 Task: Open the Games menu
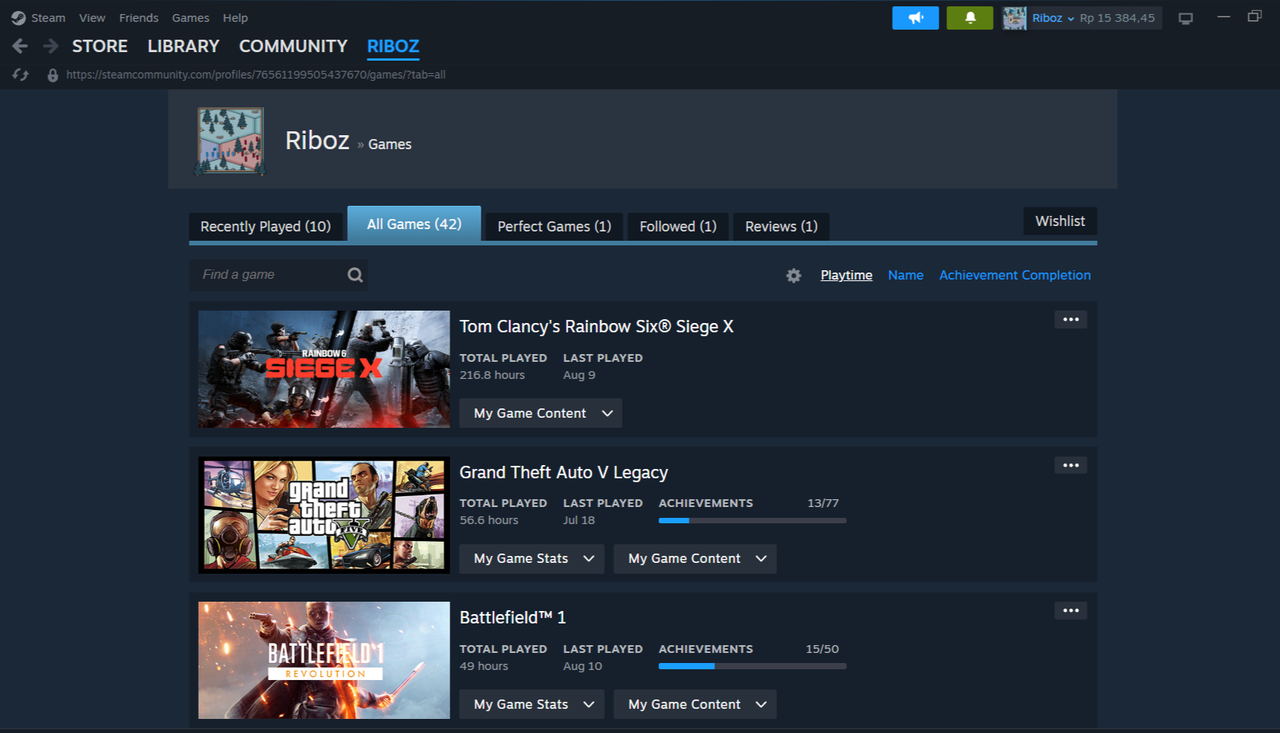(191, 18)
